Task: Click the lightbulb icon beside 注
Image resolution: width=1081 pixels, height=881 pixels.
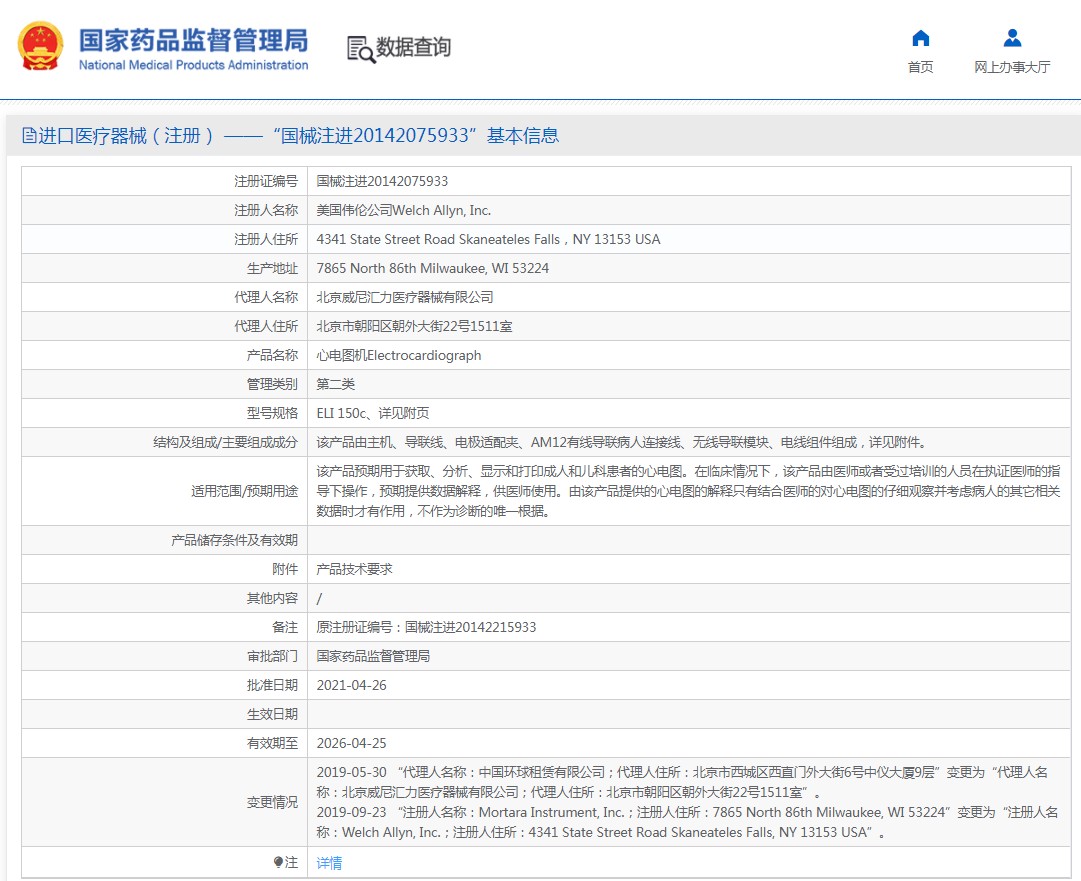Action: [278, 862]
